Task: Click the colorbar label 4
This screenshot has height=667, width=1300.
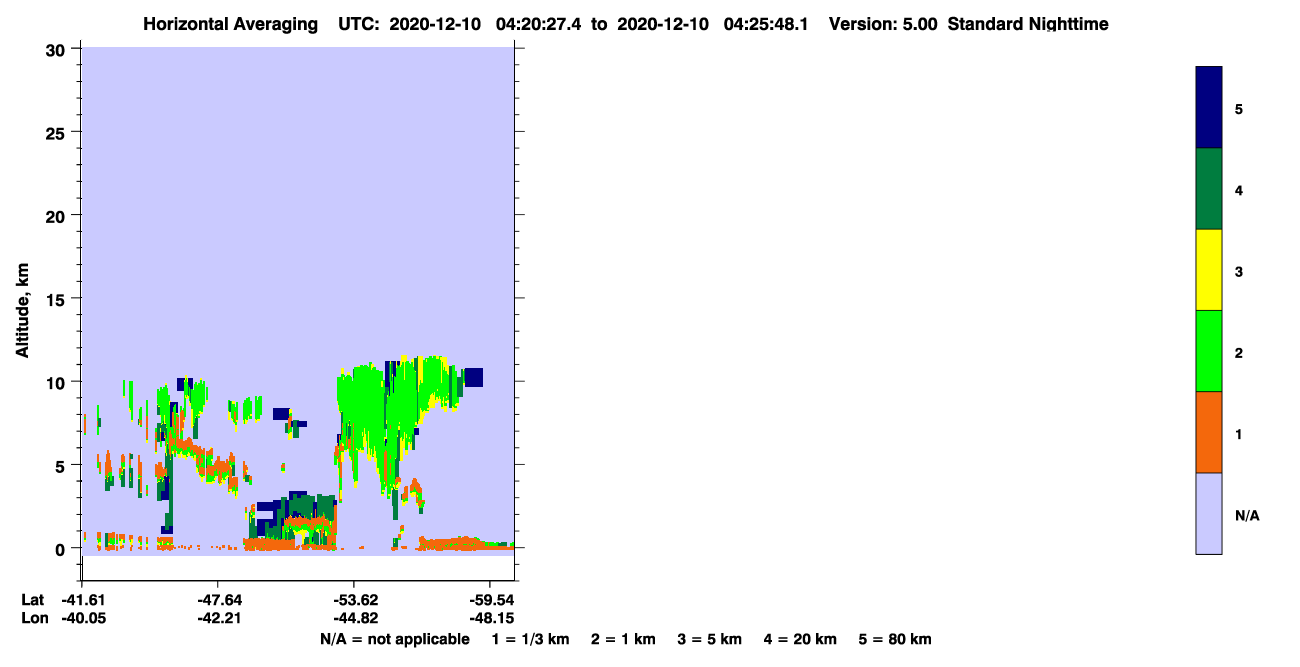Action: pos(1239,189)
